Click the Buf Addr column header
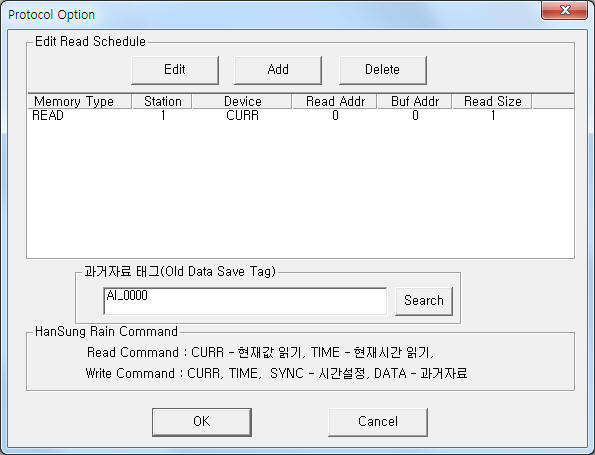The width and height of the screenshot is (595, 455). tap(414, 102)
